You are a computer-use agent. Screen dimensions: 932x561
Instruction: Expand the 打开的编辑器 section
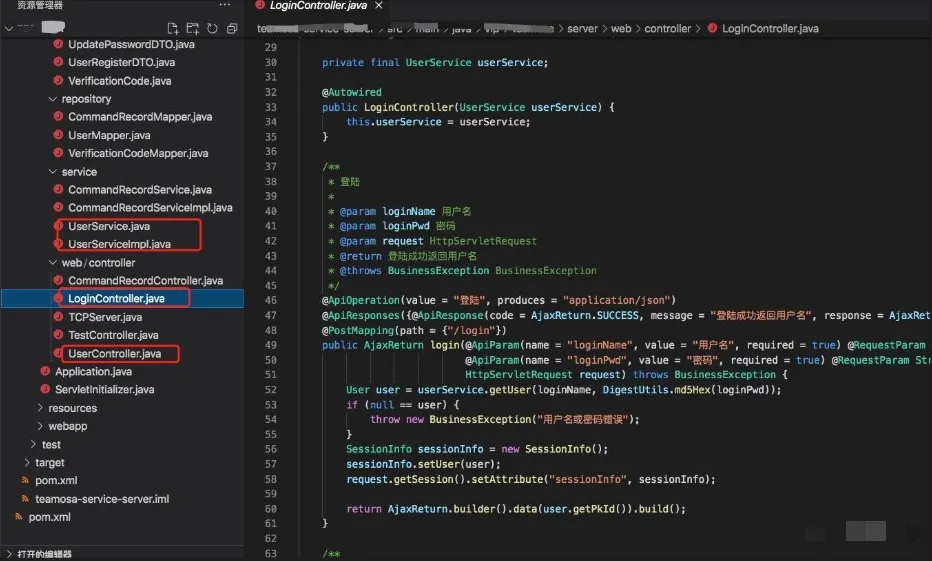(x=44, y=554)
